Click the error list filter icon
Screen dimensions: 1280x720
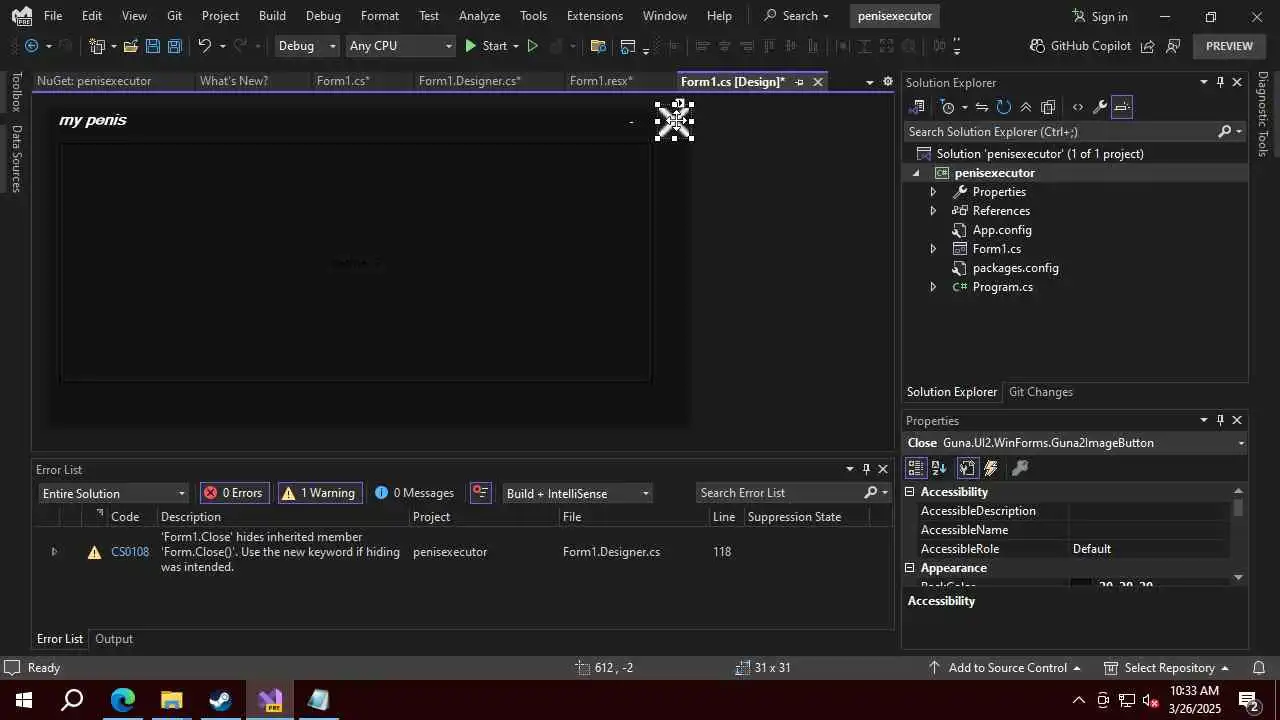point(481,493)
